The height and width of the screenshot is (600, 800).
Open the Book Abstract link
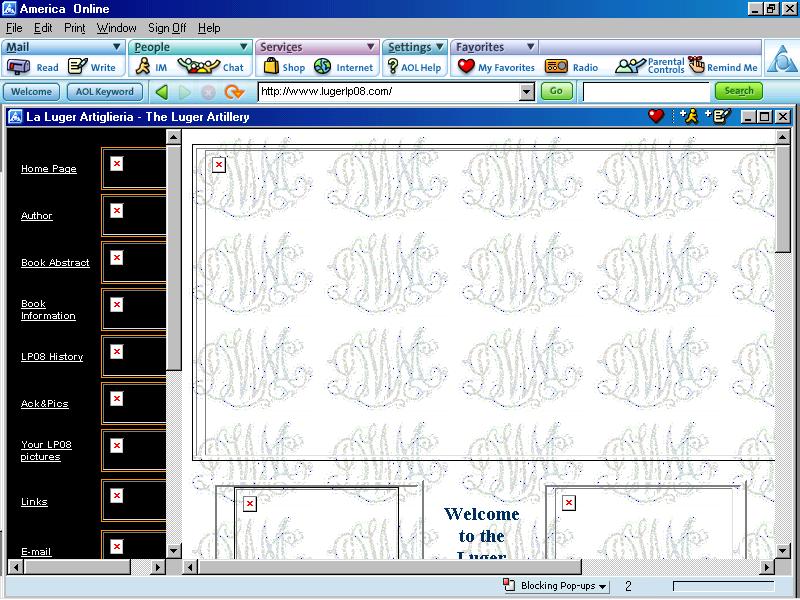[x=55, y=263]
